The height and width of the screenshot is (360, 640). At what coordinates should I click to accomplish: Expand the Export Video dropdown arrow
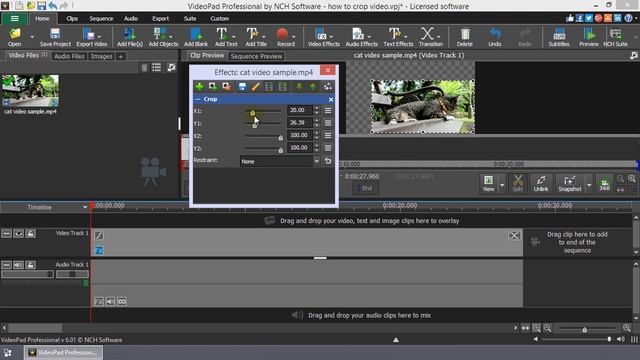point(99,37)
